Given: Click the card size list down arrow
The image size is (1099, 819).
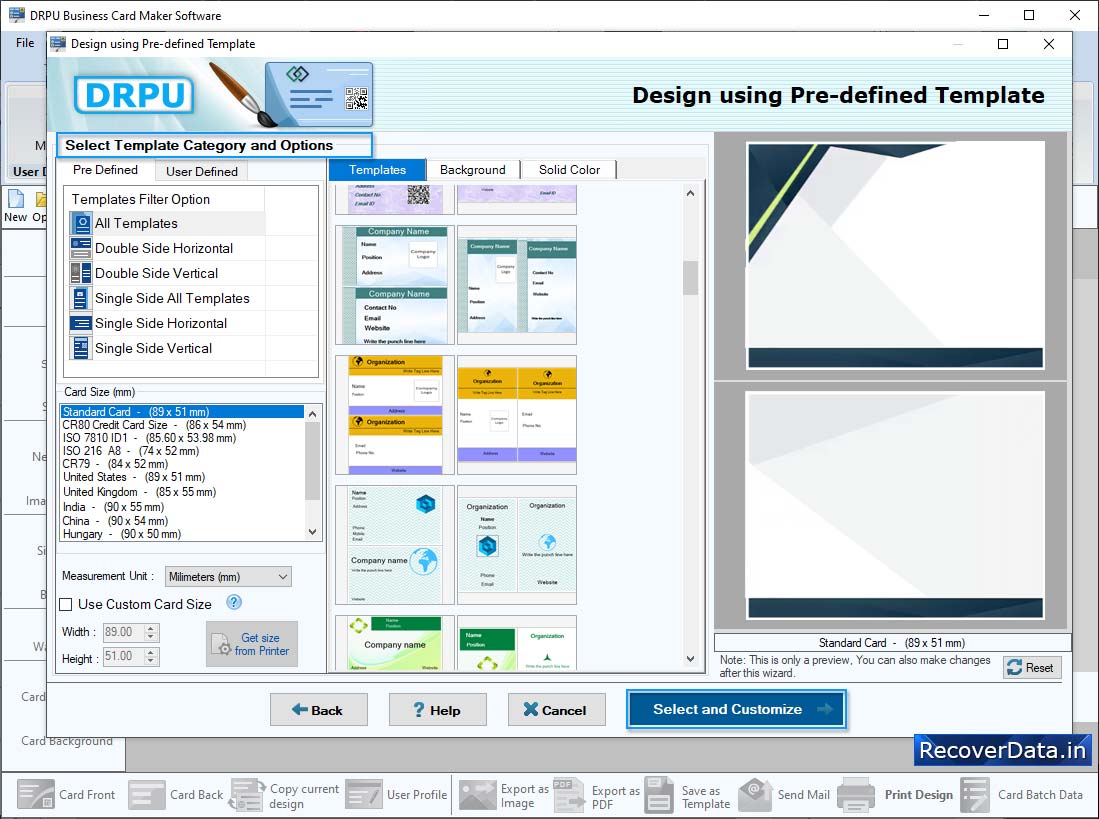Looking at the screenshot, I should [313, 532].
